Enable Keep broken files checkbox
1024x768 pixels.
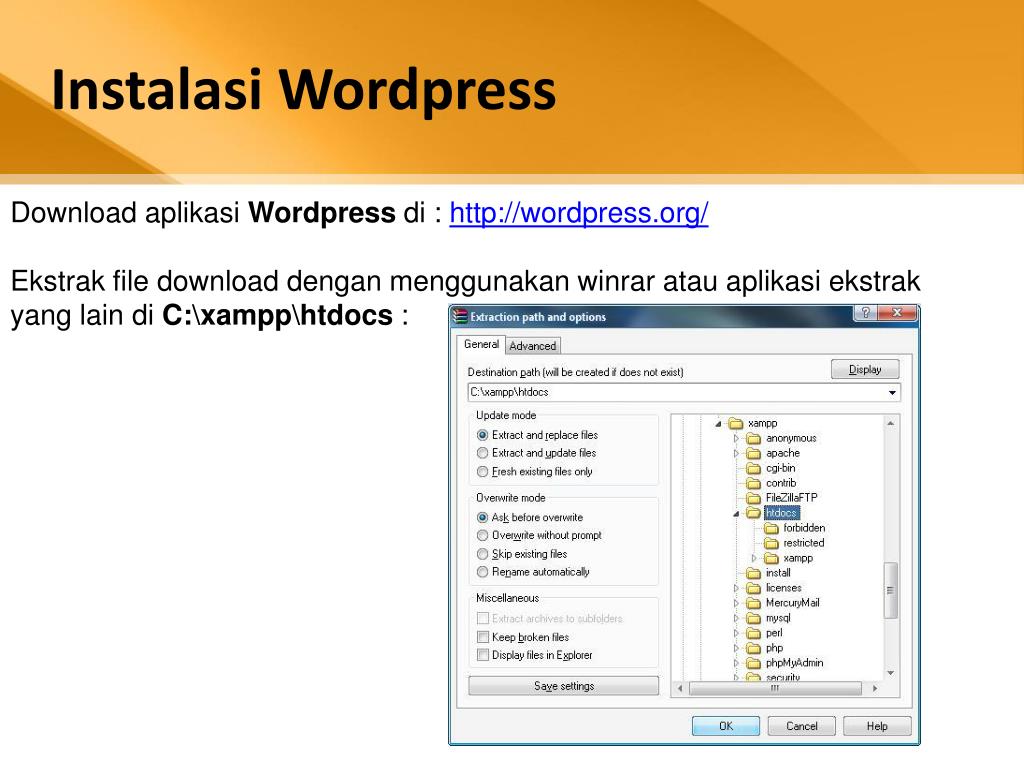(x=483, y=637)
